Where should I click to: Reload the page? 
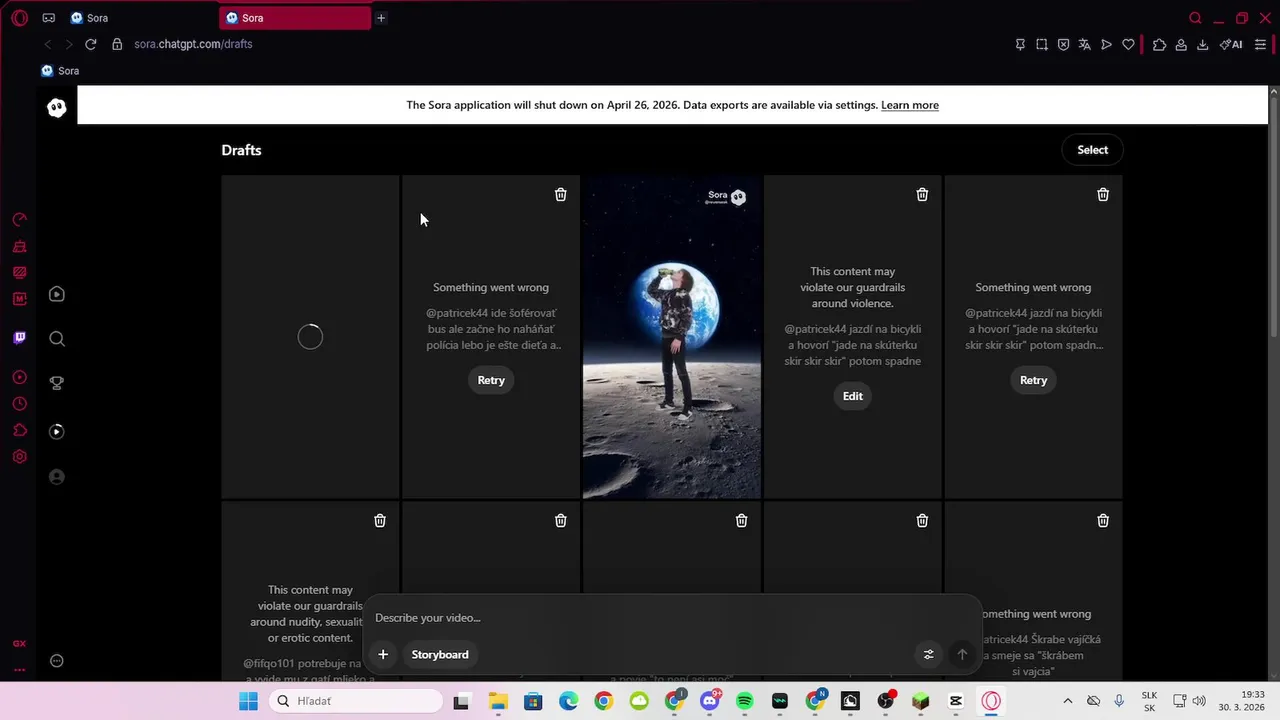[x=91, y=44]
